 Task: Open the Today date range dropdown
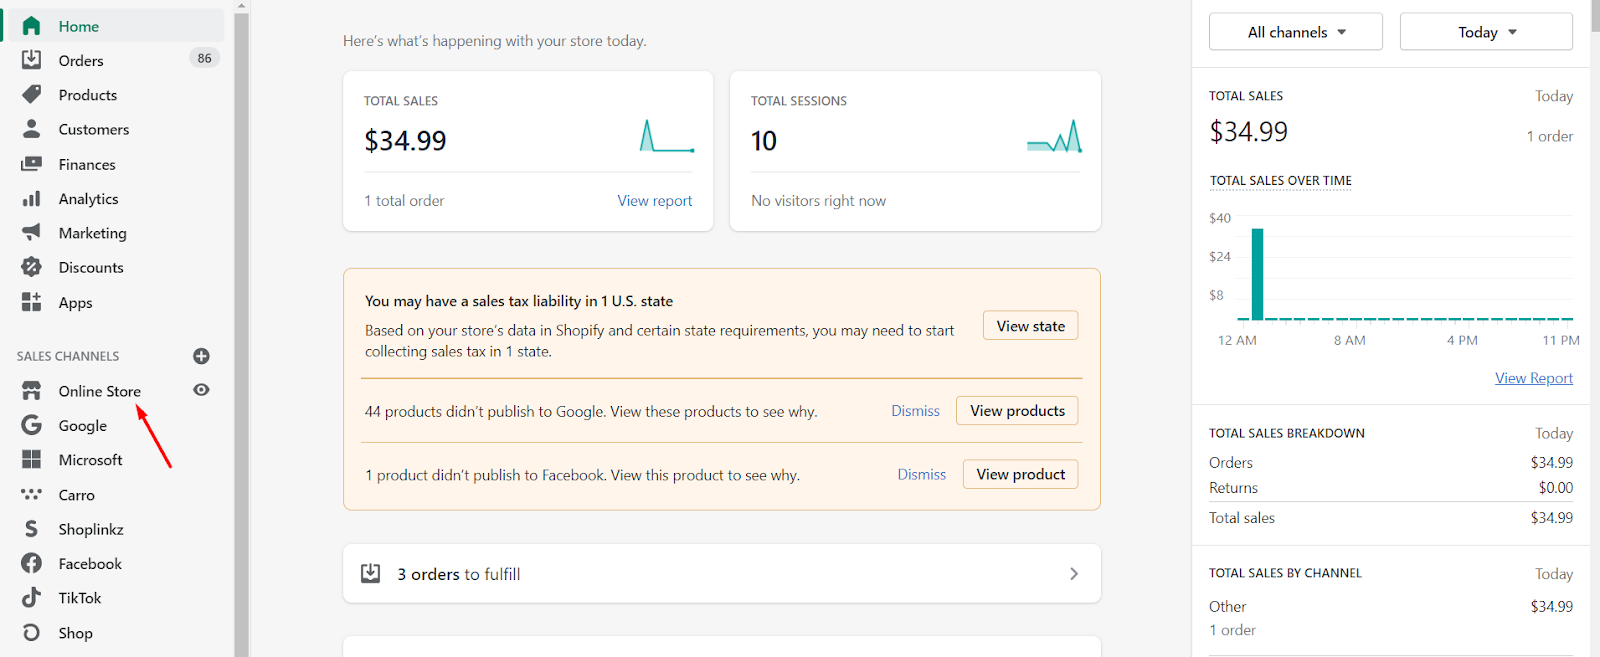[x=1486, y=32]
